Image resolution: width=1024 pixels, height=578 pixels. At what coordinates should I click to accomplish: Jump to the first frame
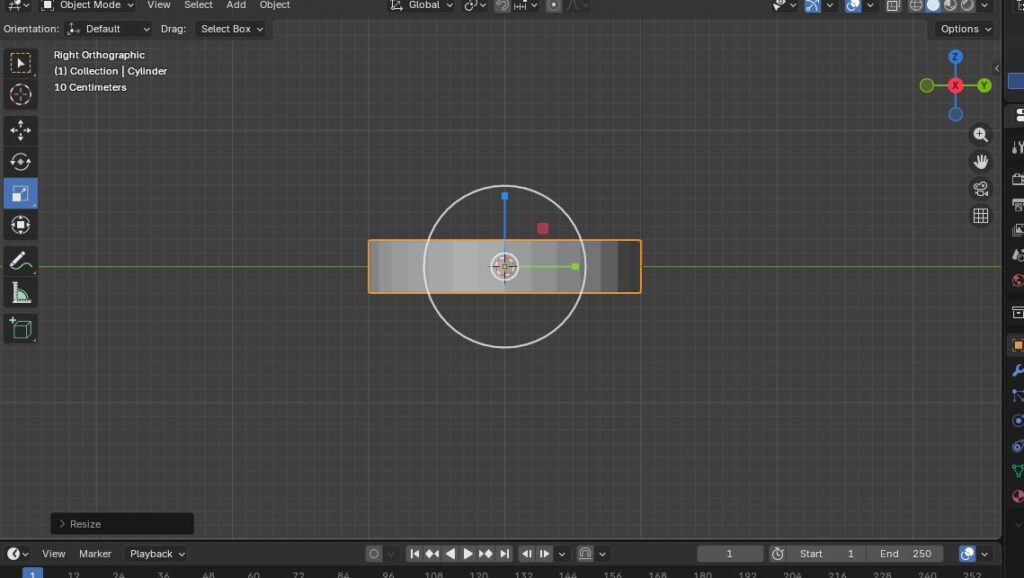[414, 554]
